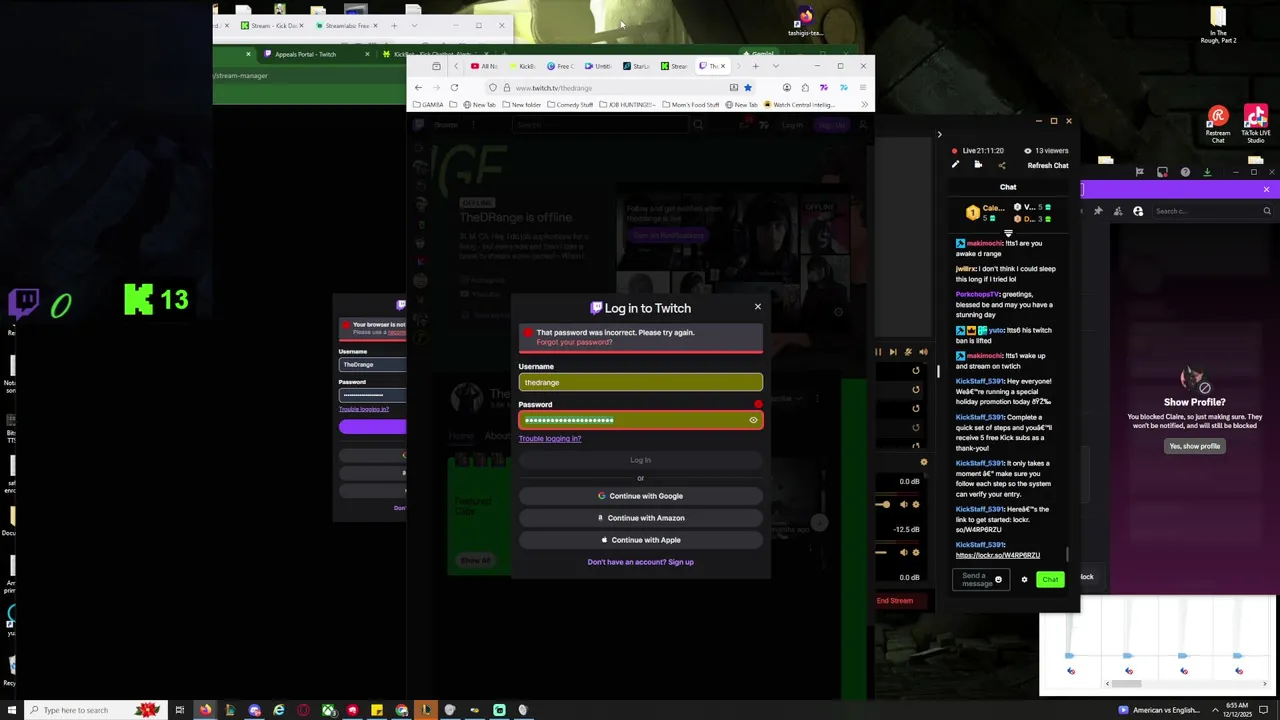This screenshot has width=1280, height=720.
Task: Switch to the Free C… tab
Action: (x=560, y=66)
